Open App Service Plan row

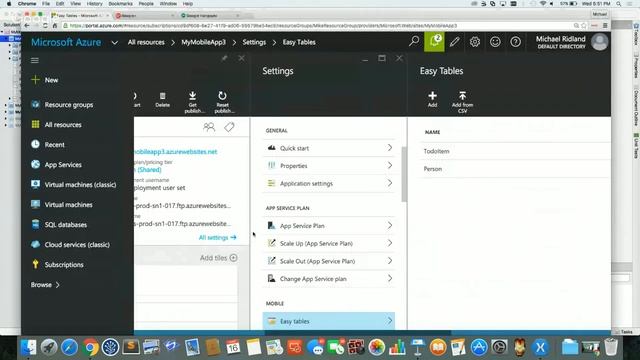tap(329, 226)
